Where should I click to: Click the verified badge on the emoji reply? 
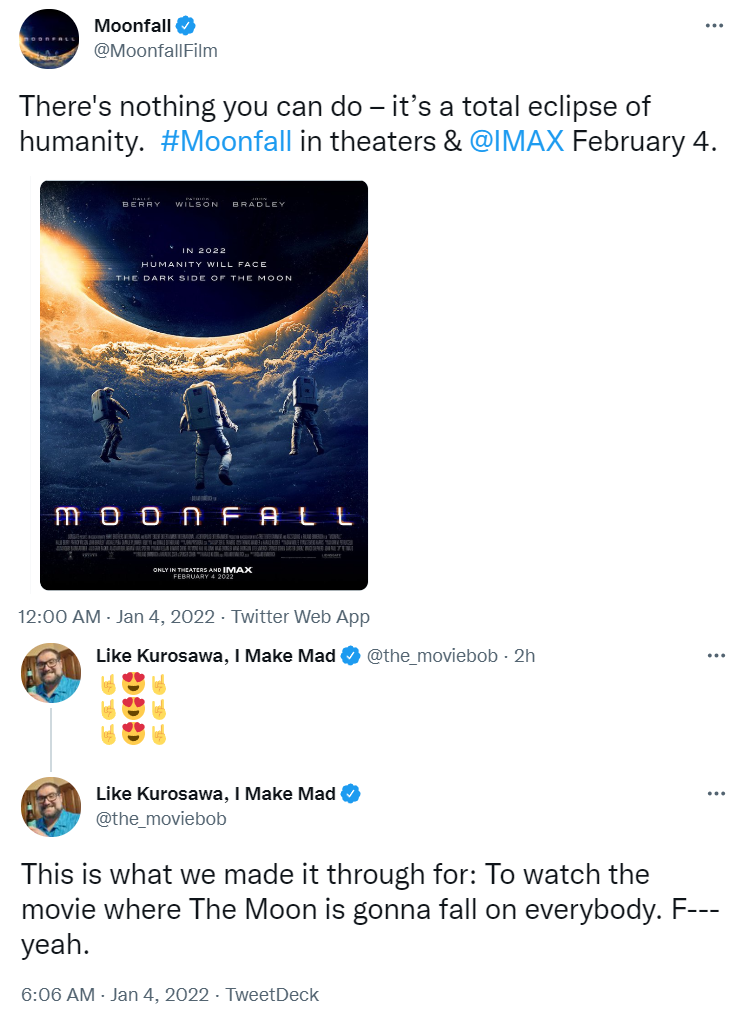tap(351, 656)
